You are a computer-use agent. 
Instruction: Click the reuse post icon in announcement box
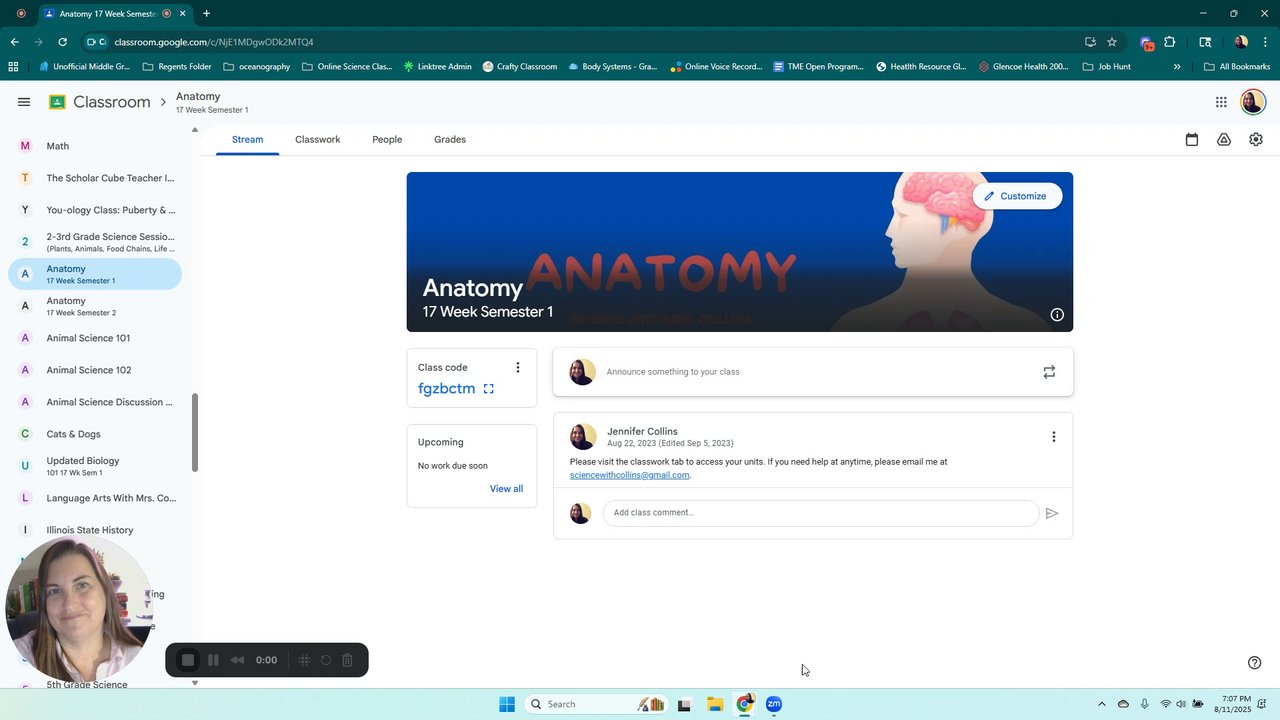pos(1049,372)
